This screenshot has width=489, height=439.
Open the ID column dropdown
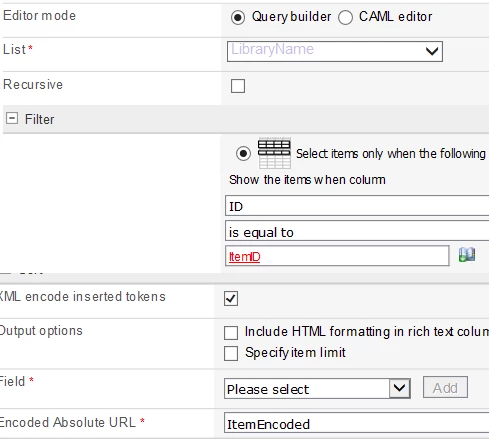coord(357,206)
